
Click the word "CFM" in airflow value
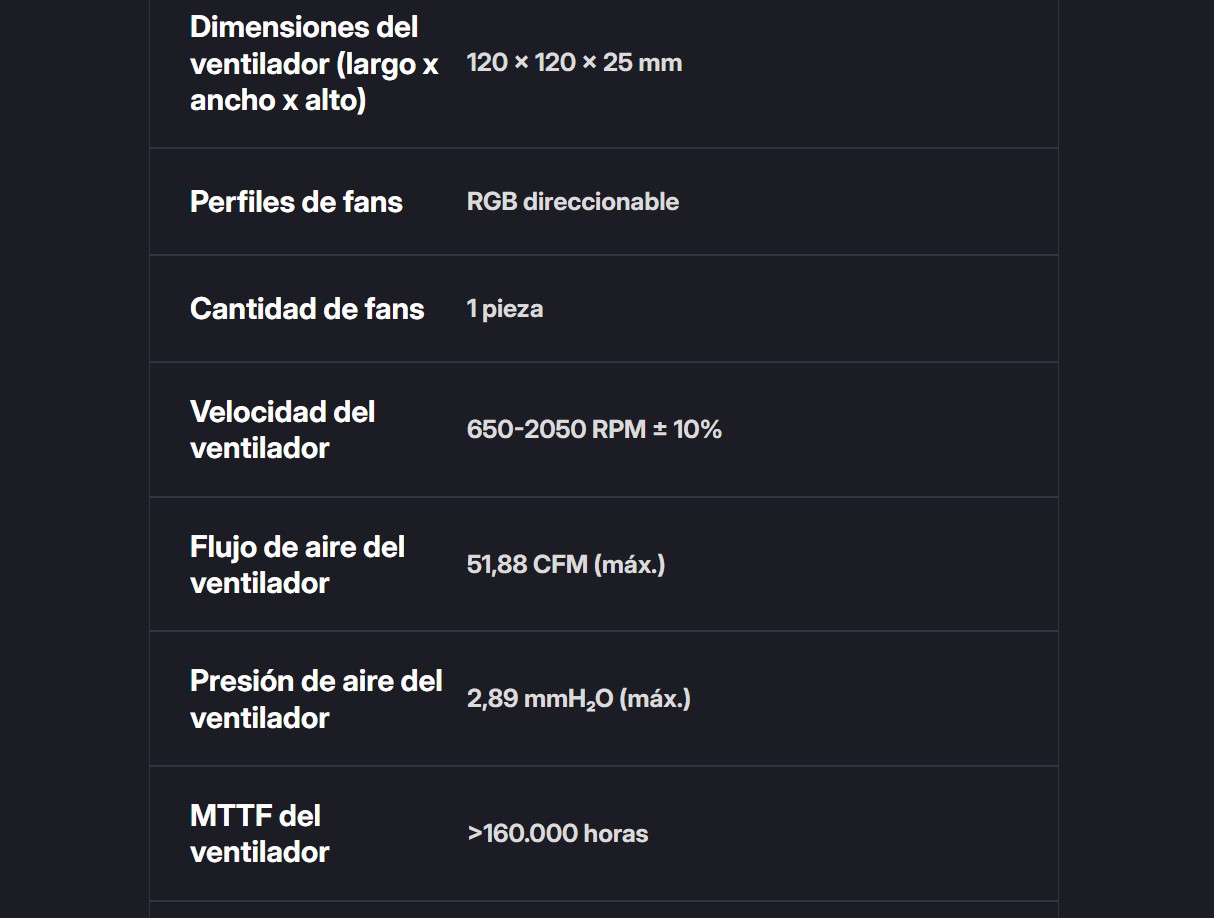tap(560, 565)
